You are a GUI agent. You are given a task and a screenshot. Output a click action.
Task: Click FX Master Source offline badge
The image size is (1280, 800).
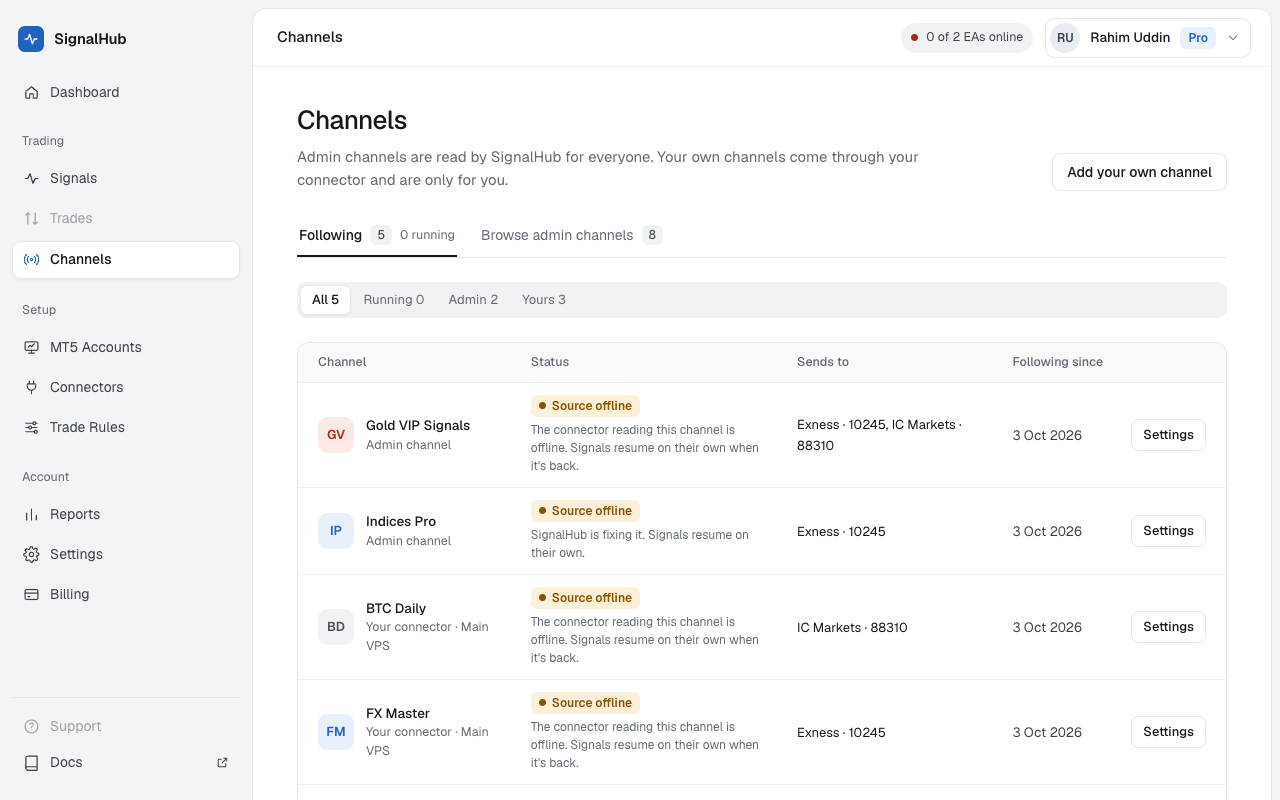(585, 703)
